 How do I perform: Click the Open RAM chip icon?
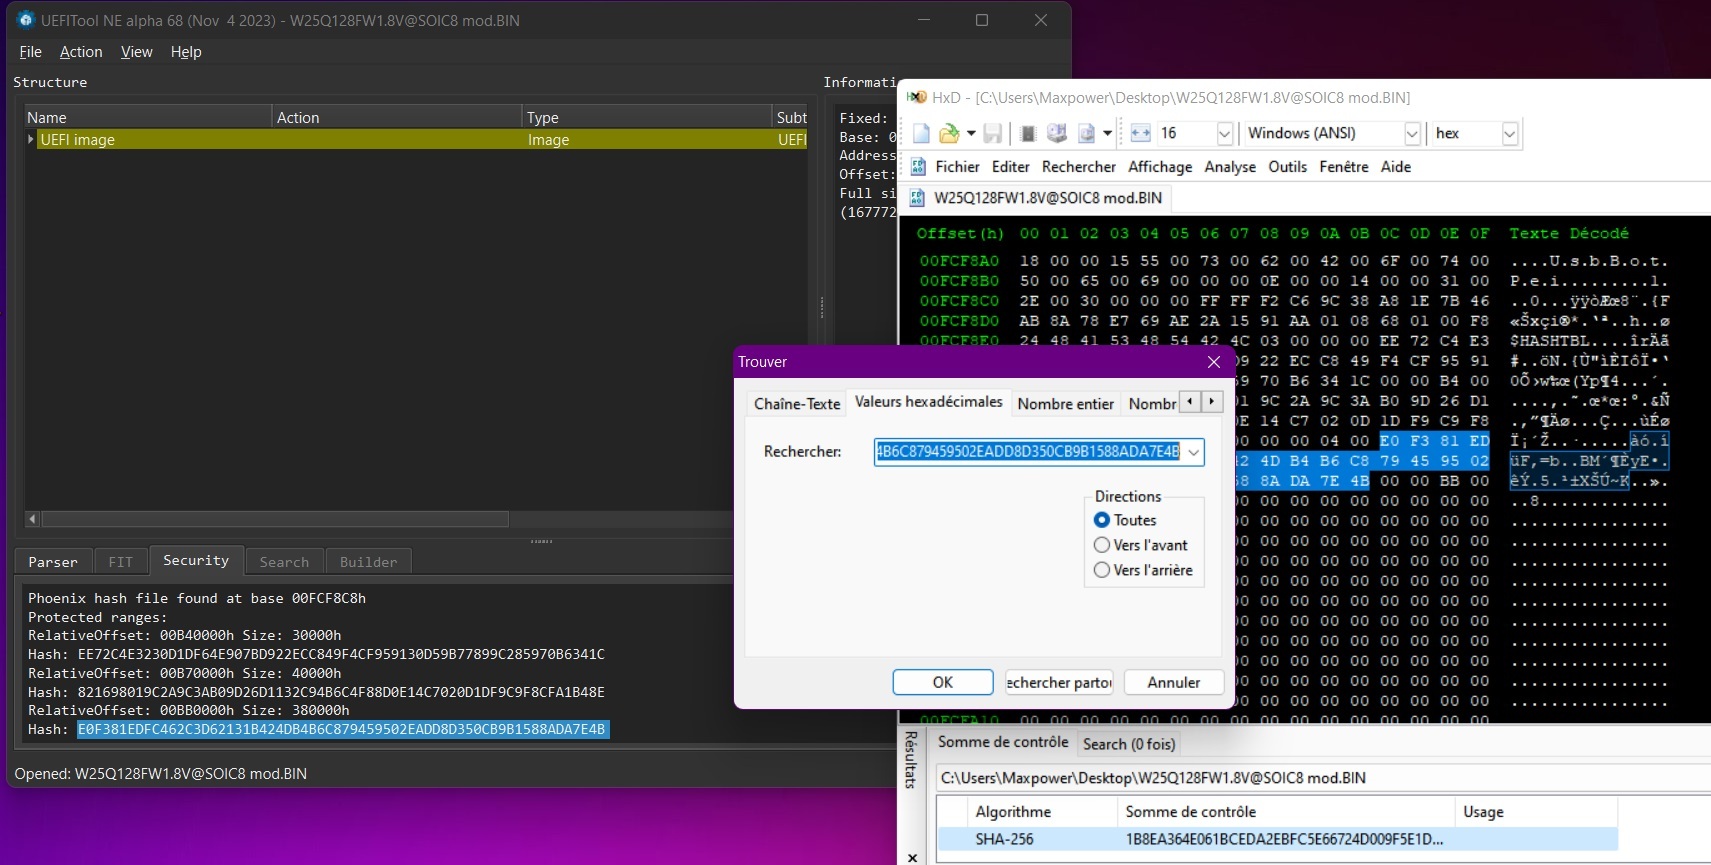(x=1028, y=133)
